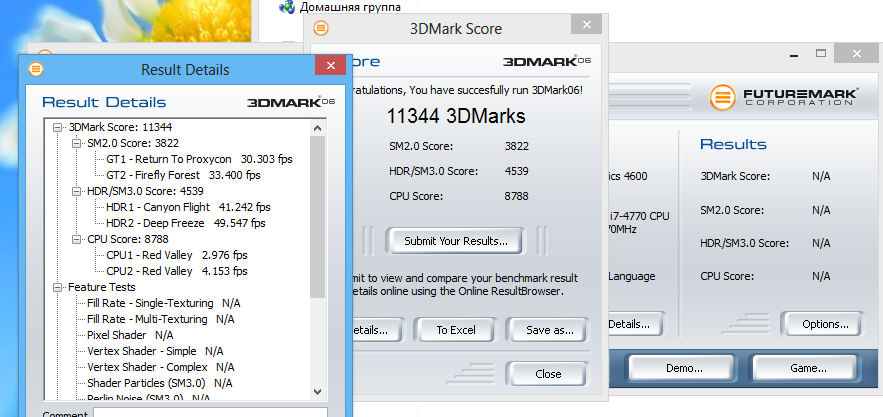Select Pixel Shader N/A row
Image resolution: width=883 pixels, height=417 pixels.
[130, 335]
